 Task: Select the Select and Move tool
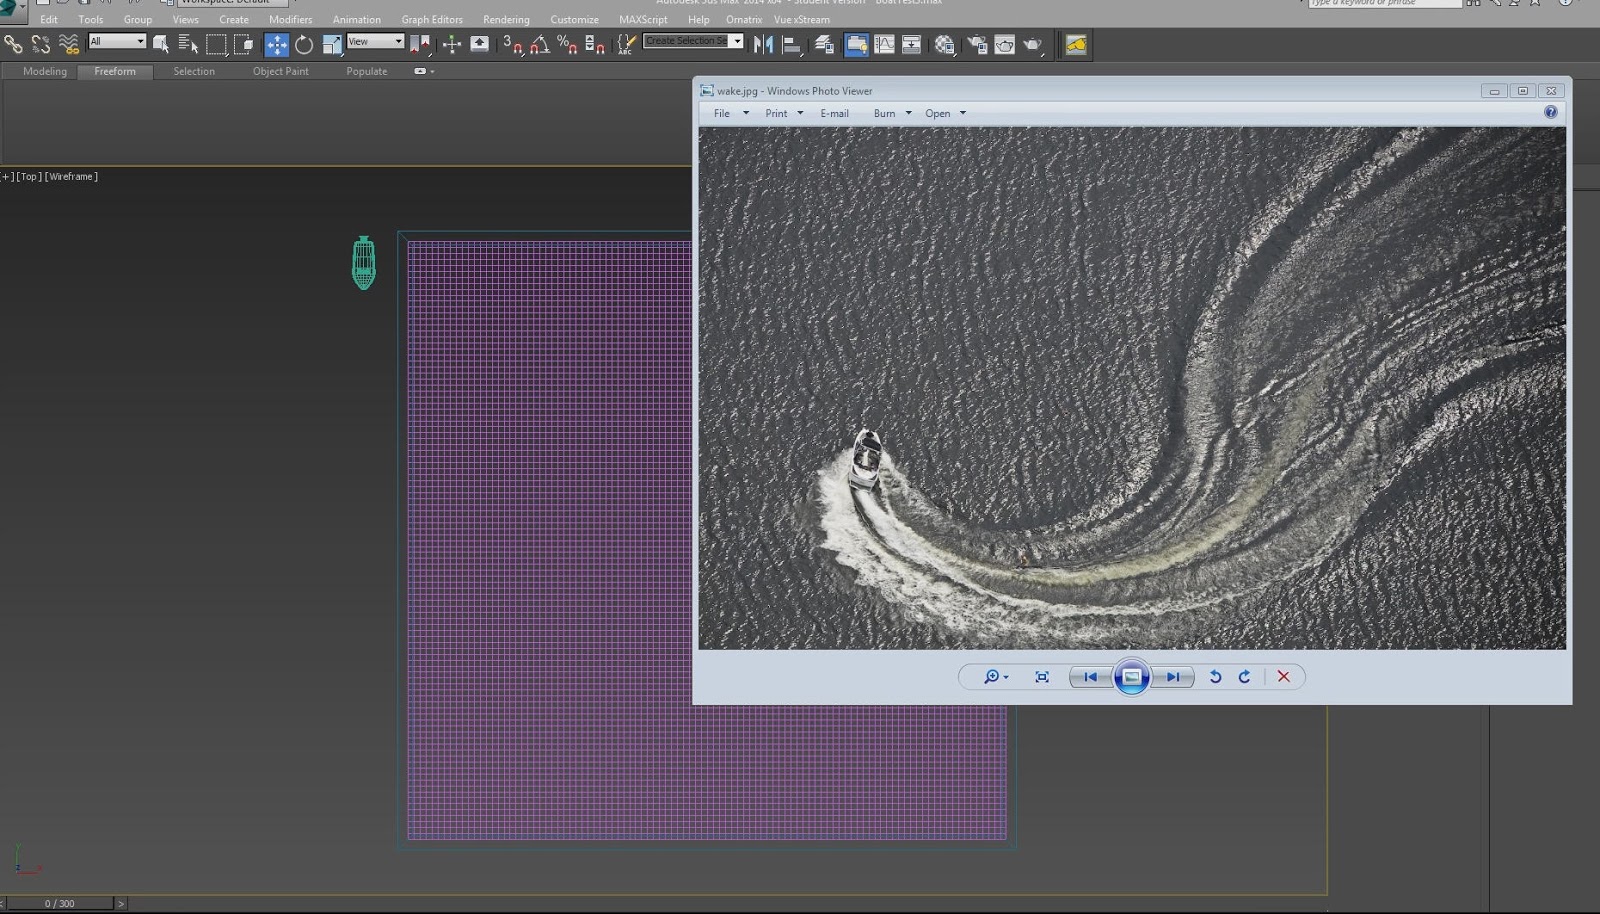click(277, 44)
